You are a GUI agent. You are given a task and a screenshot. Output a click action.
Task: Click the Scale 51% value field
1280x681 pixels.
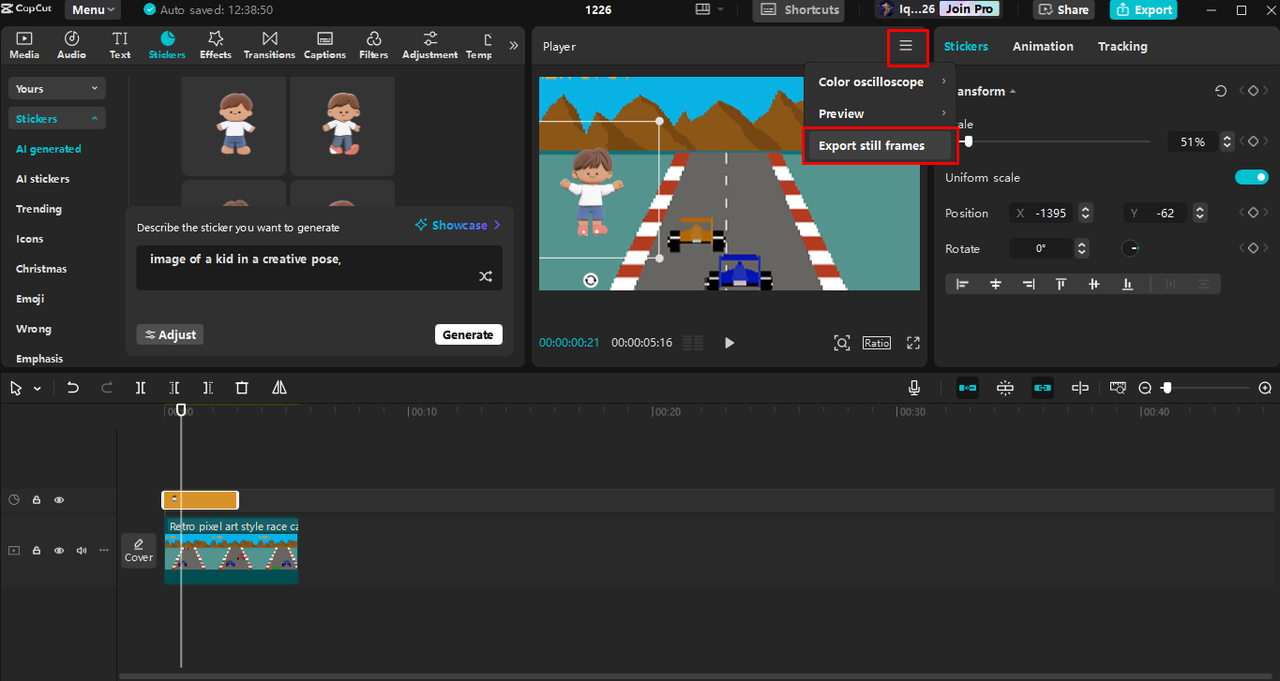[1192, 142]
